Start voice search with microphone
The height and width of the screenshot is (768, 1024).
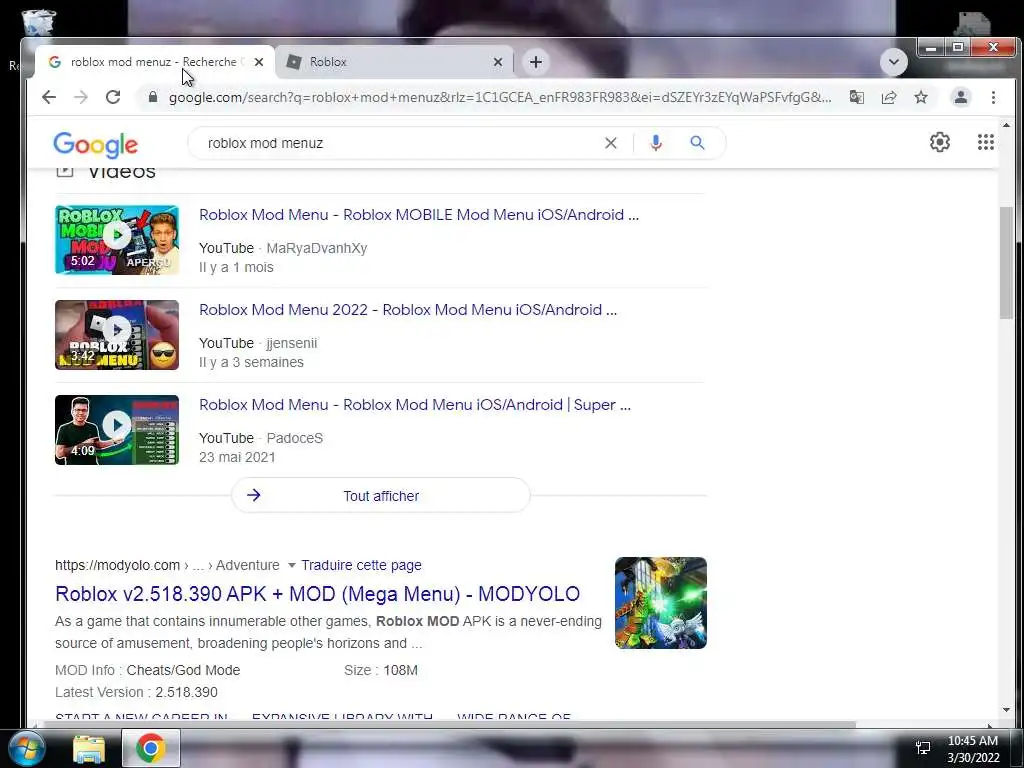tap(656, 143)
